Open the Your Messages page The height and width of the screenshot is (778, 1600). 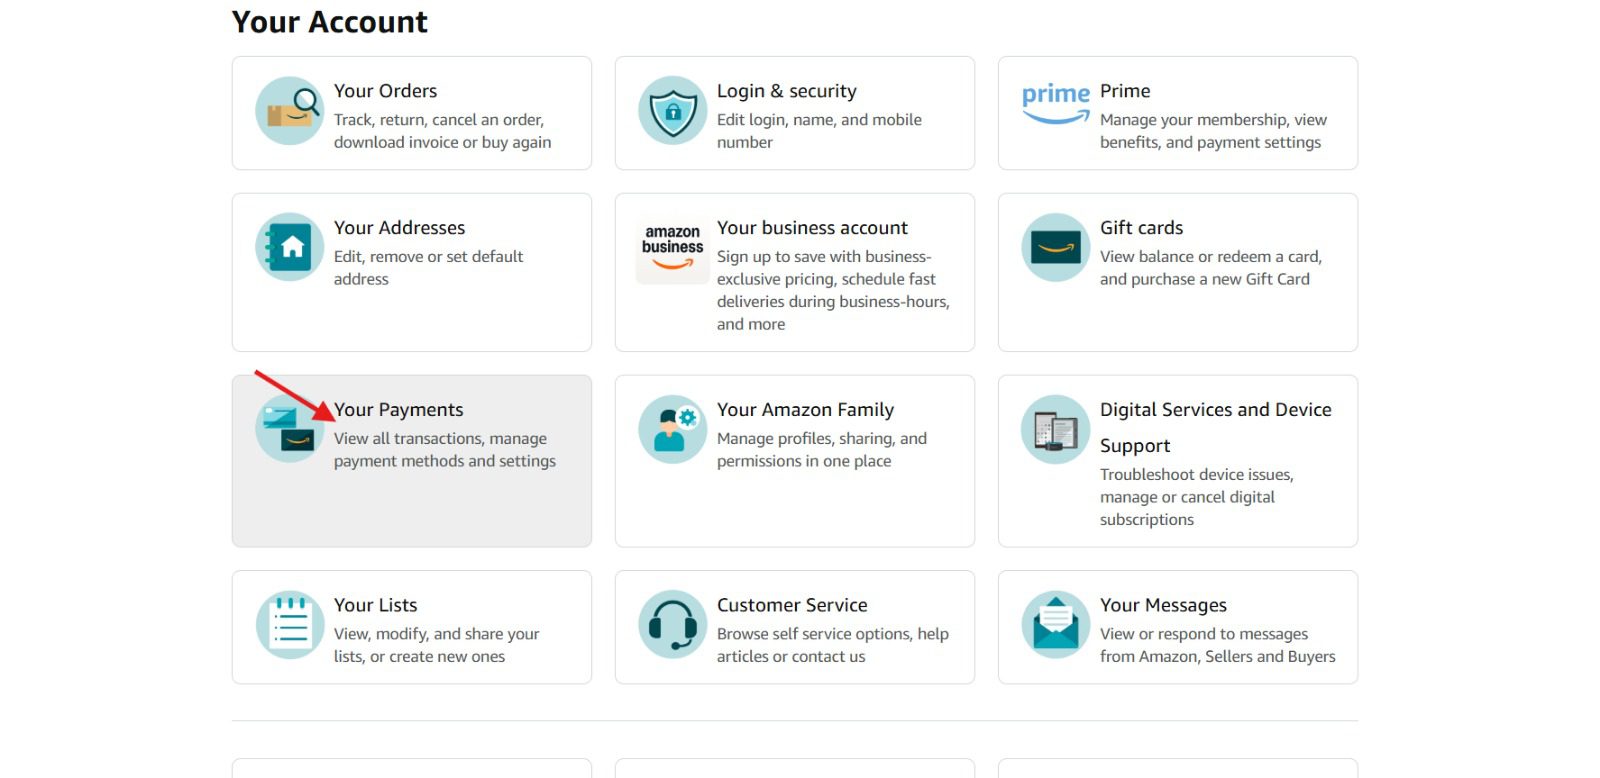point(1177,628)
